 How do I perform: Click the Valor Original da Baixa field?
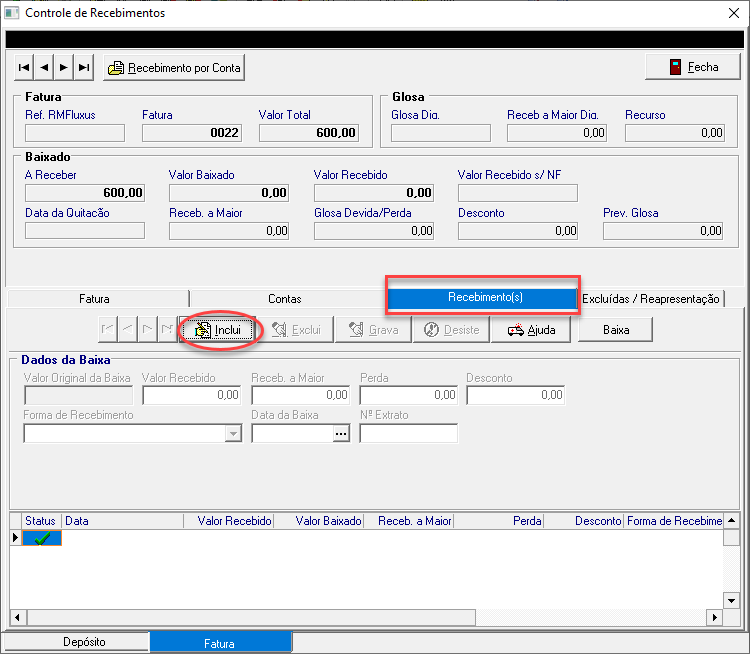click(x=78, y=395)
